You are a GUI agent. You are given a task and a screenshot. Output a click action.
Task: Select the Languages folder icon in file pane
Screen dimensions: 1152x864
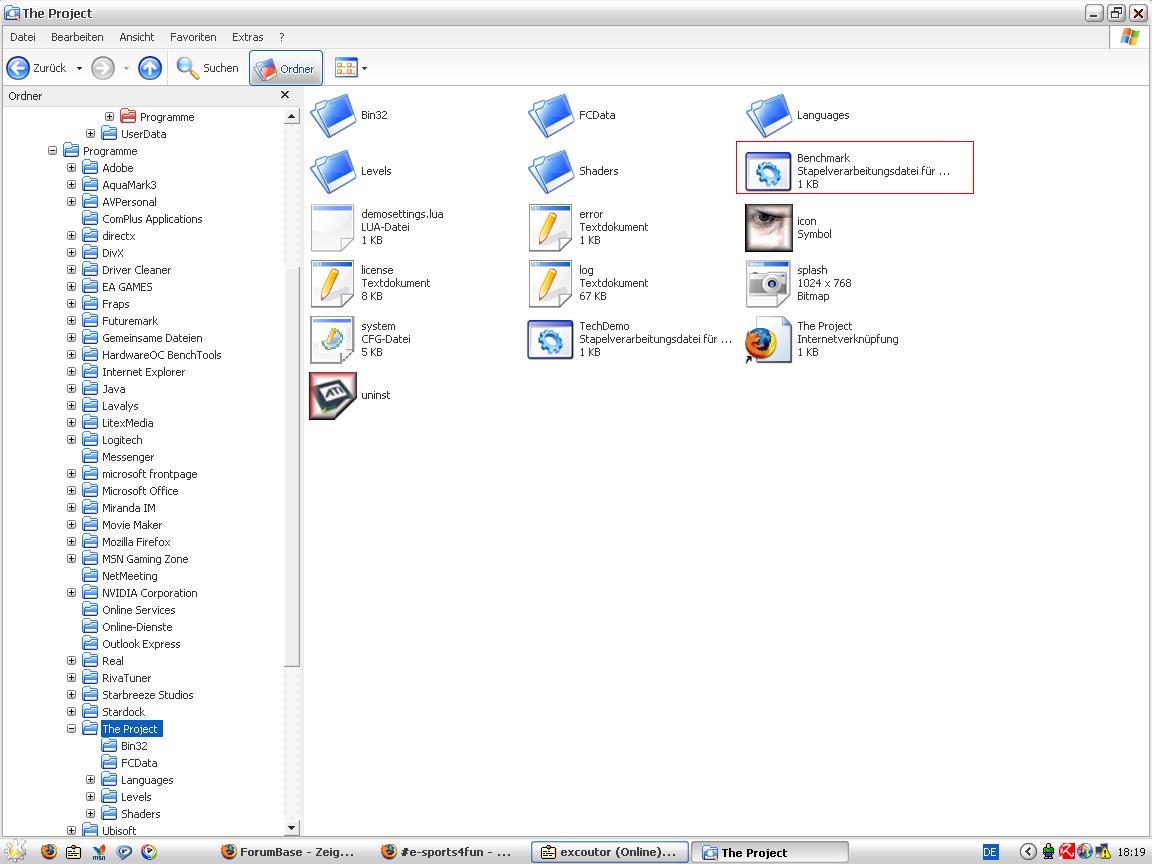(x=768, y=115)
